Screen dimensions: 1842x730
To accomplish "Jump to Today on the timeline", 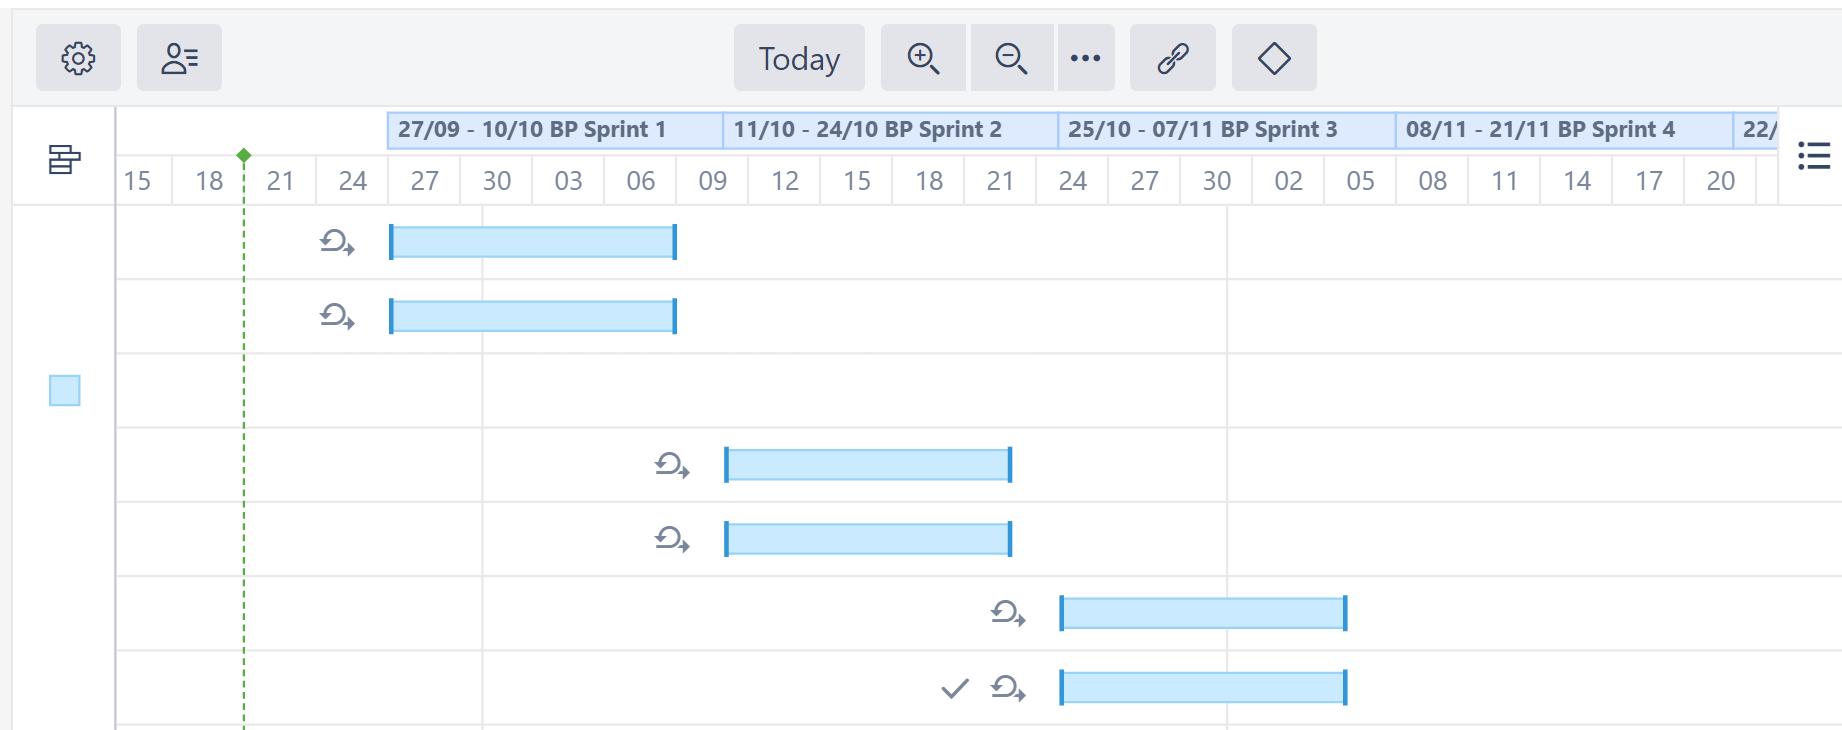I will tap(799, 58).
